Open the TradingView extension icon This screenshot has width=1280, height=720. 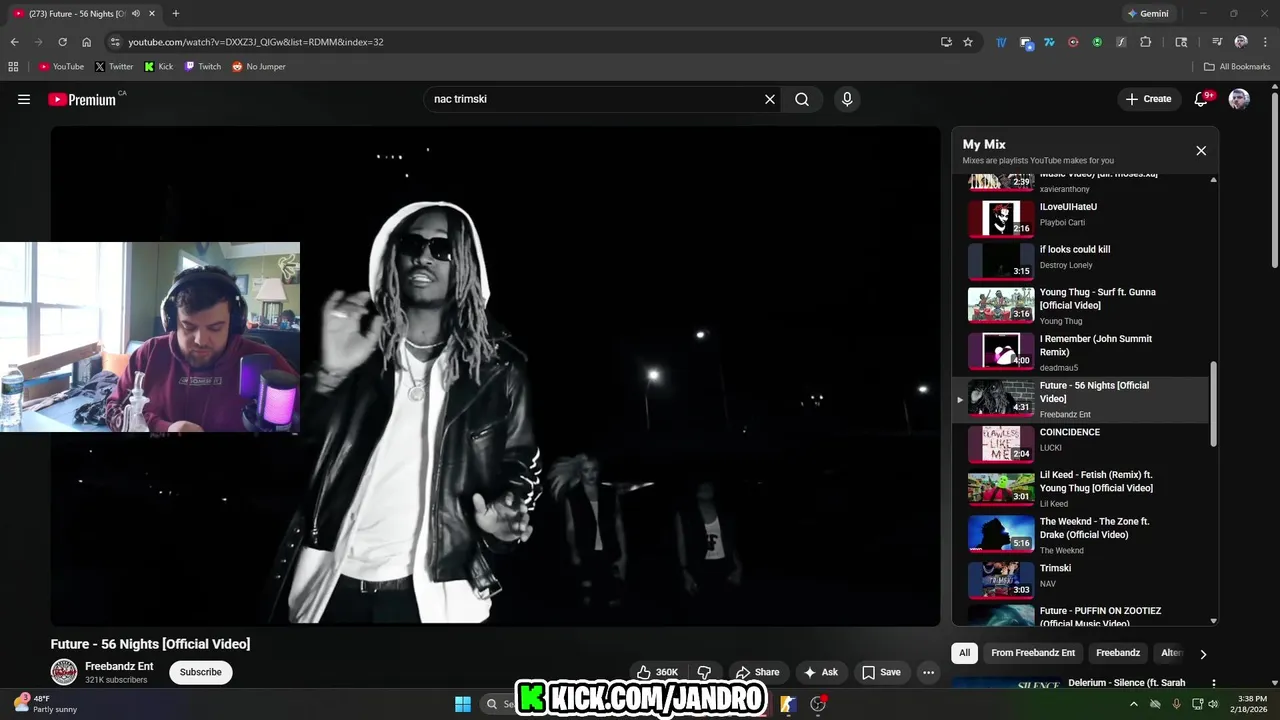1001,42
